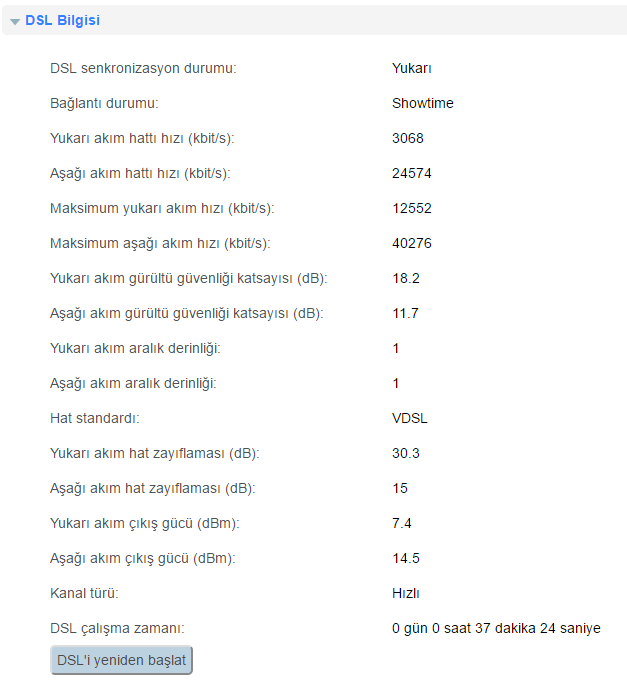The height and width of the screenshot is (691, 627).
Task: Click the DSL Bilgisi header title
Action: click(62, 20)
